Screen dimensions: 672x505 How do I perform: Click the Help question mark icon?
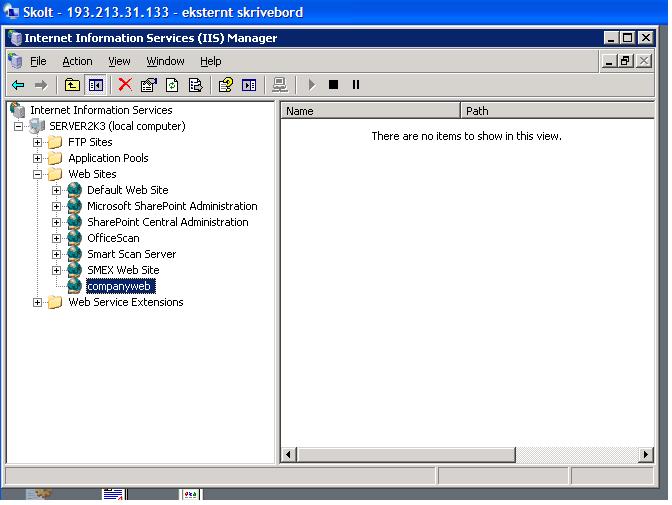225,85
